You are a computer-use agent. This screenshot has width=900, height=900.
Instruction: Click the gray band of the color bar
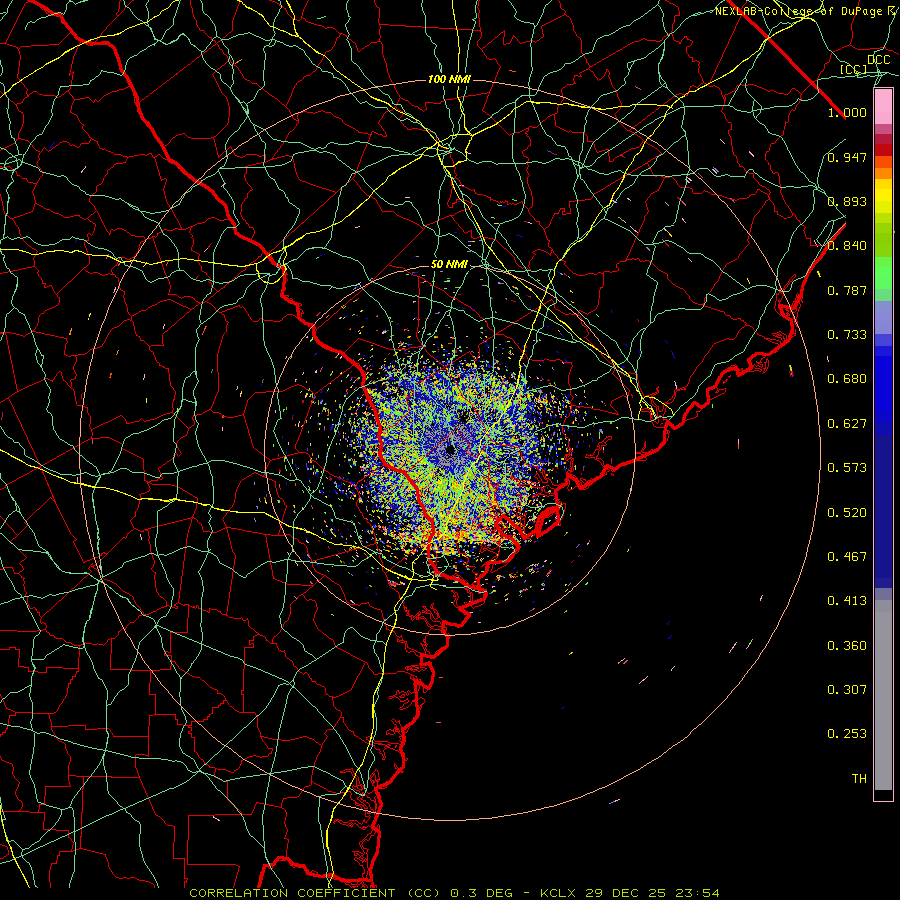pos(883,695)
